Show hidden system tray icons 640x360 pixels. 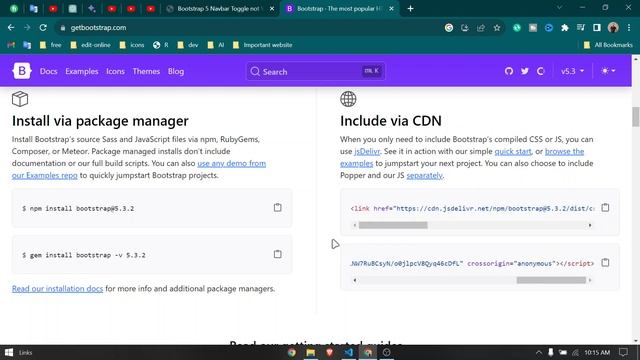coord(539,353)
